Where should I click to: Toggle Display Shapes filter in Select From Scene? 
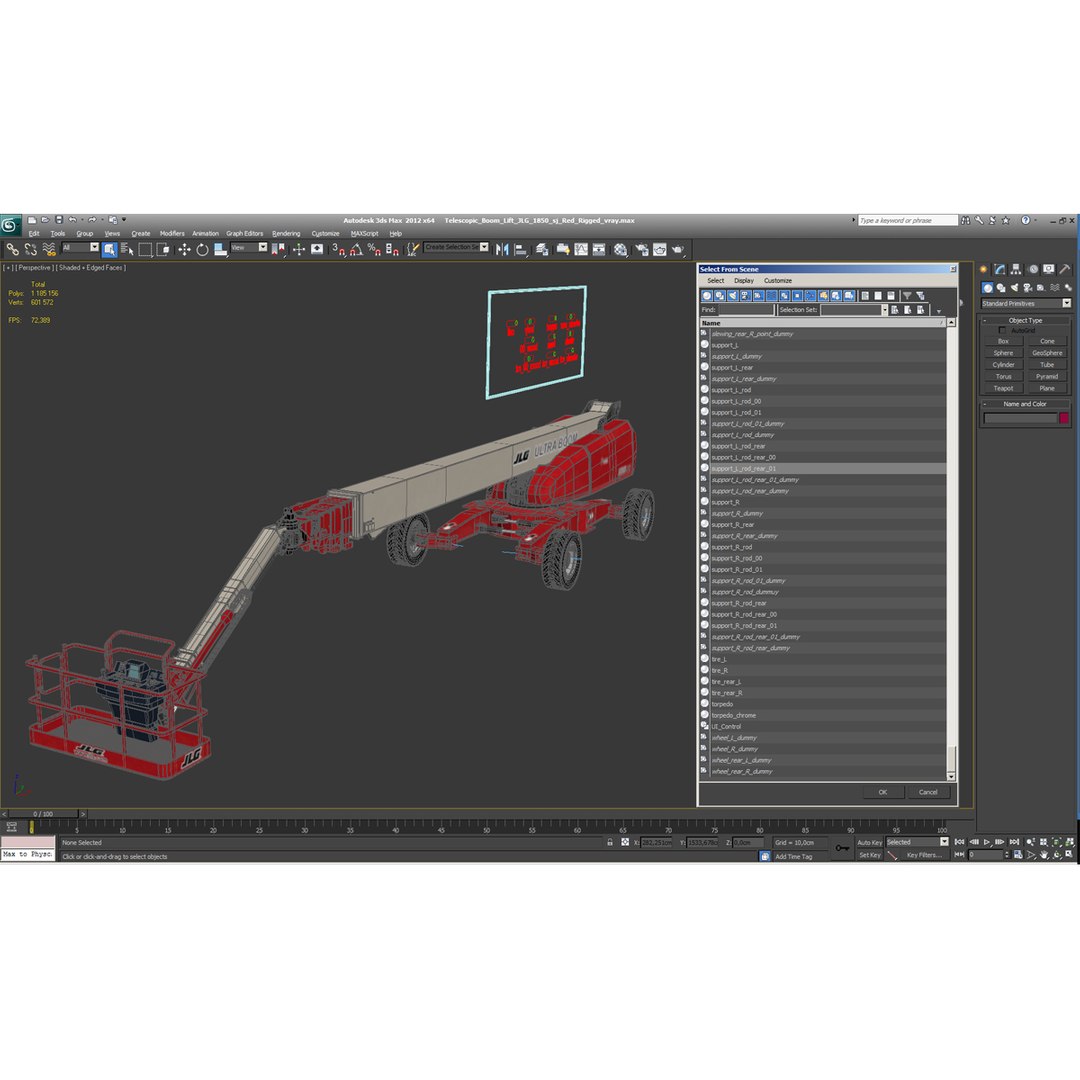coord(720,295)
